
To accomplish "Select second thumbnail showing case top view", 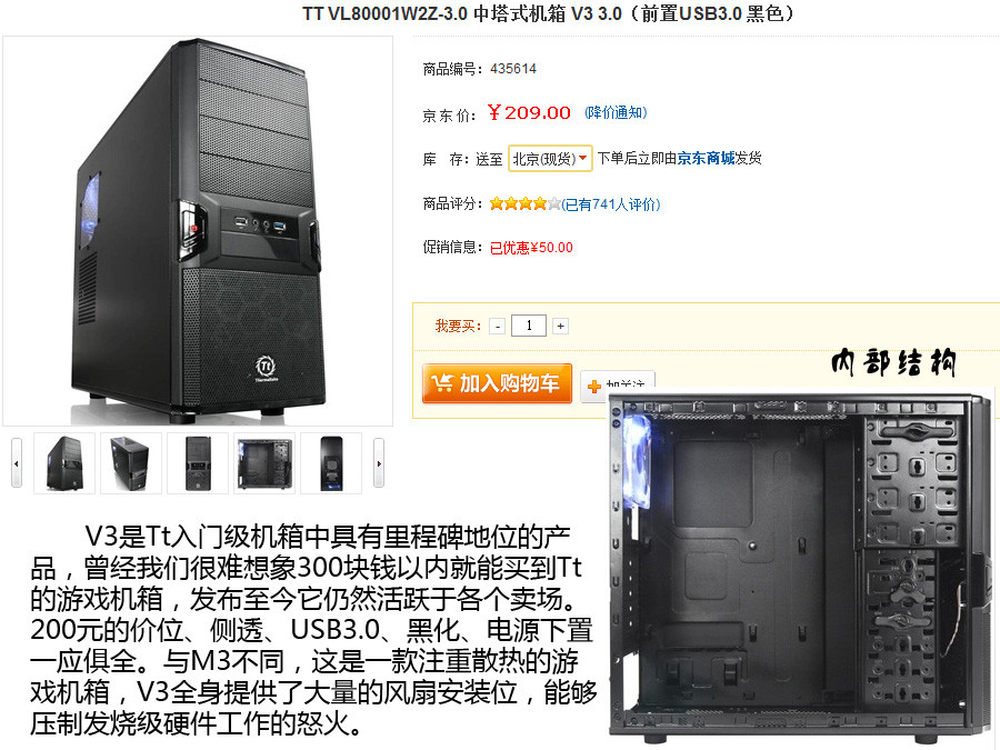I will click(131, 463).
